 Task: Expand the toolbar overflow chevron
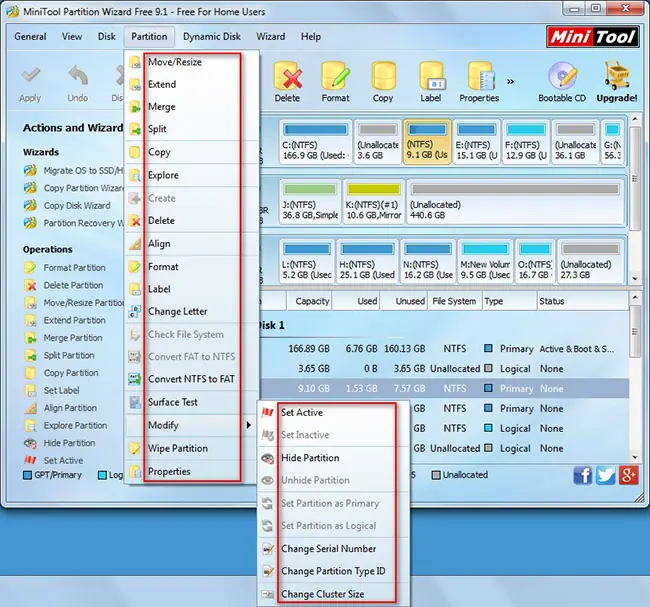(x=511, y=81)
